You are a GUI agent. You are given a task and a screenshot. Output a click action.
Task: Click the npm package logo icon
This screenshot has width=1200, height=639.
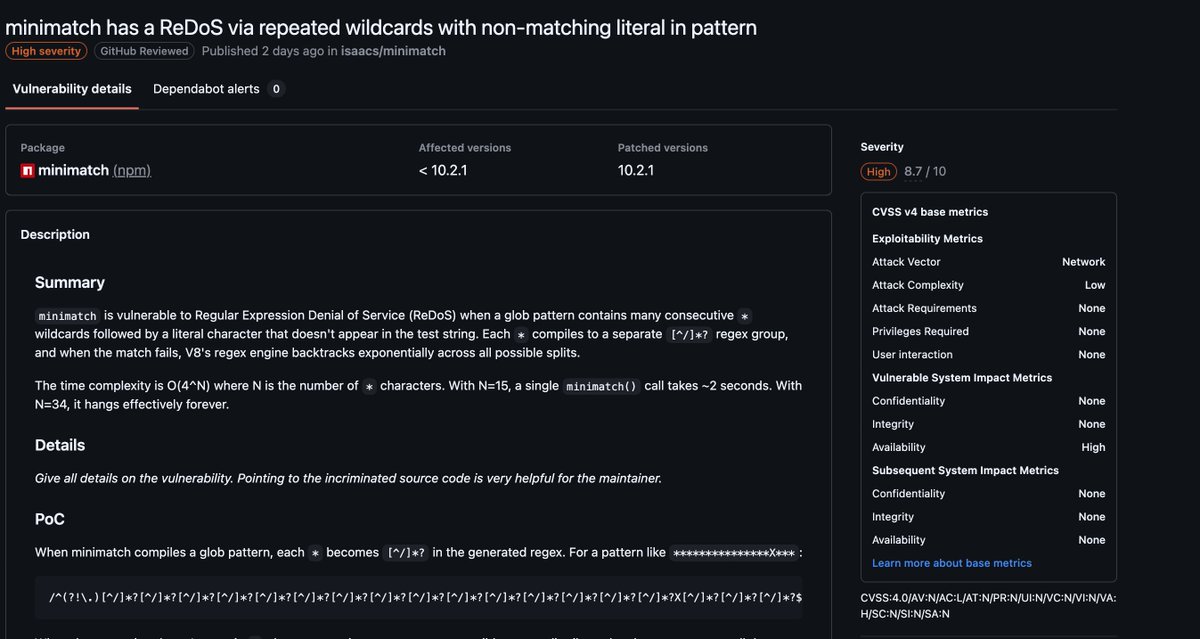[27, 171]
